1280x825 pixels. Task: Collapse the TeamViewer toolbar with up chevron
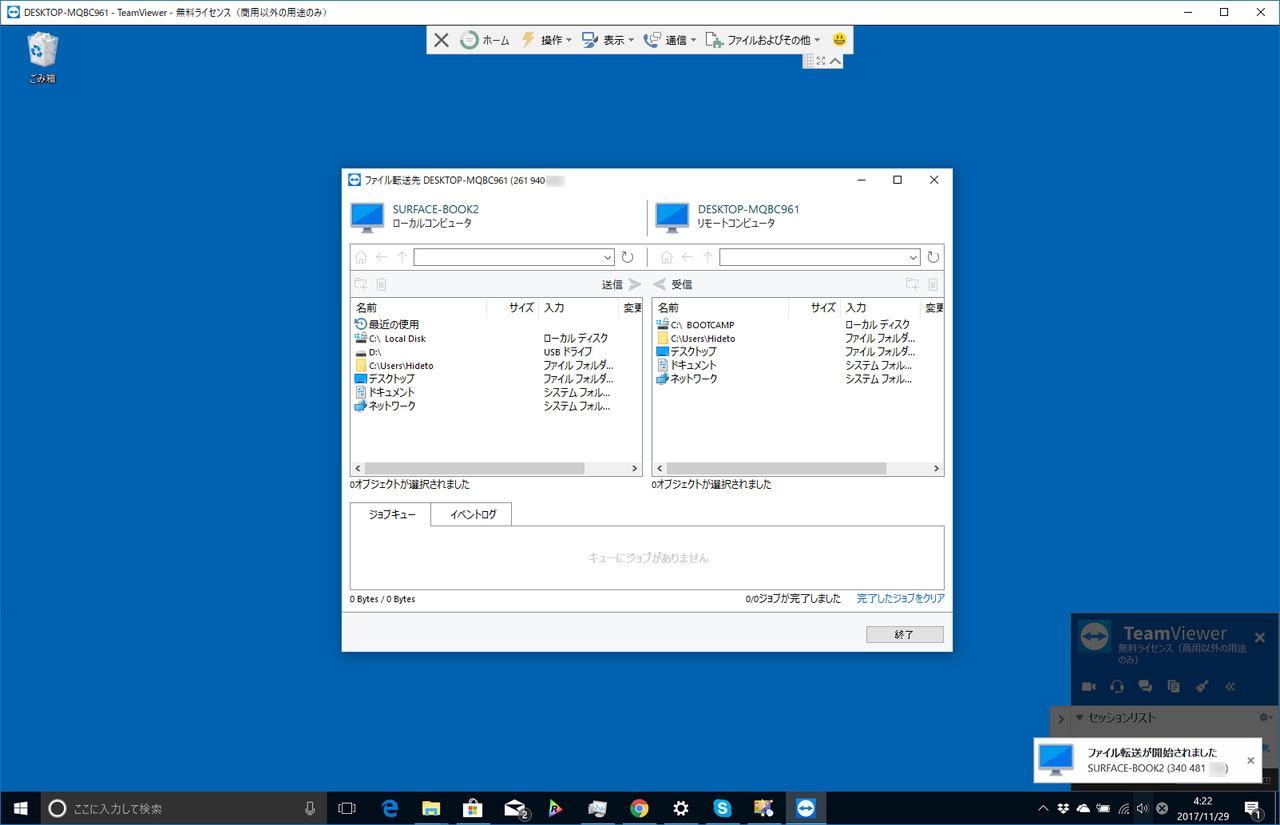pyautogui.click(x=835, y=61)
